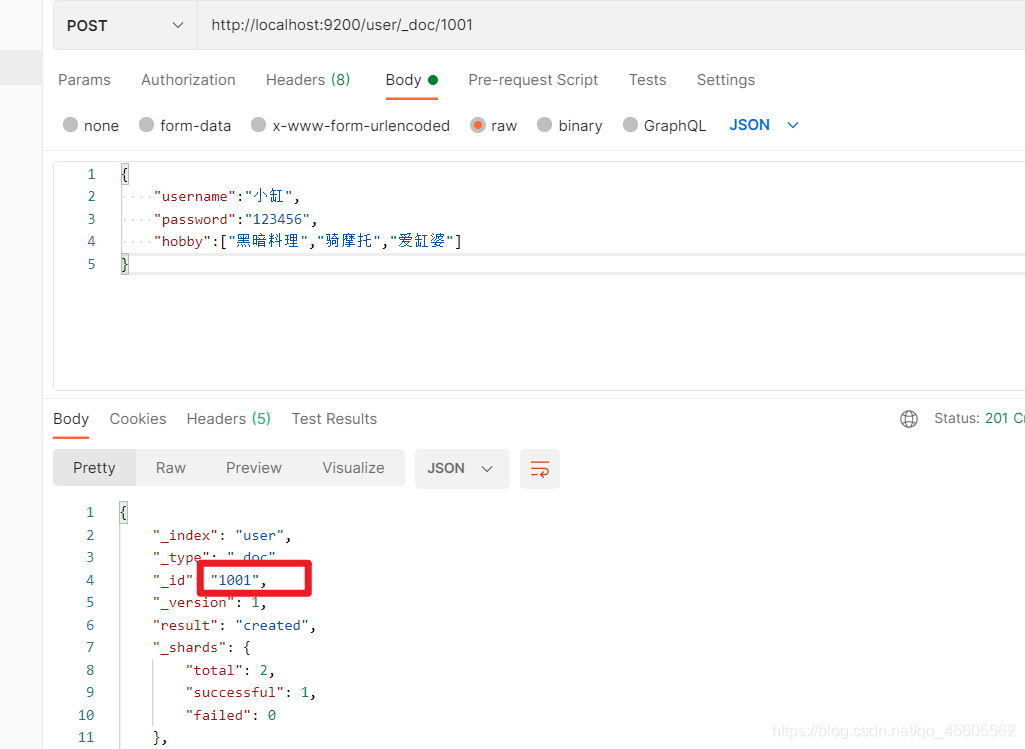Select the form-data radio option
Viewport: 1025px width, 749px height.
pyautogui.click(x=146, y=125)
